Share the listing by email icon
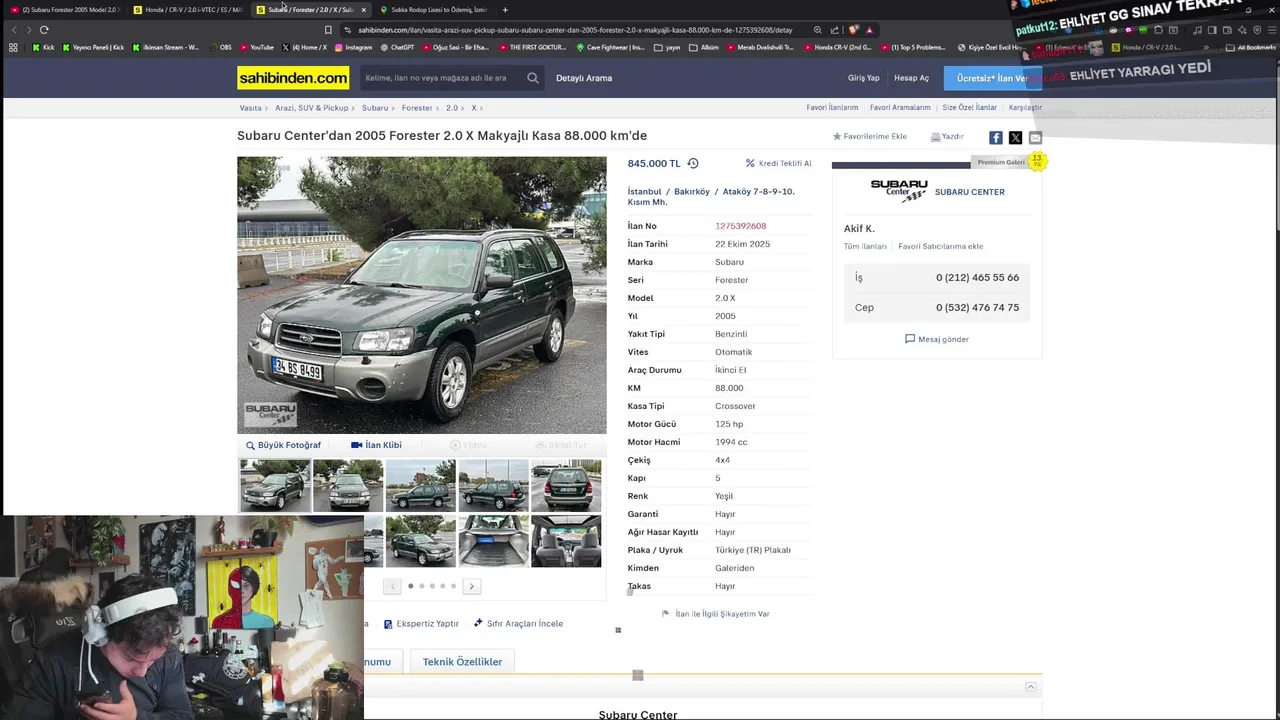 point(1035,137)
